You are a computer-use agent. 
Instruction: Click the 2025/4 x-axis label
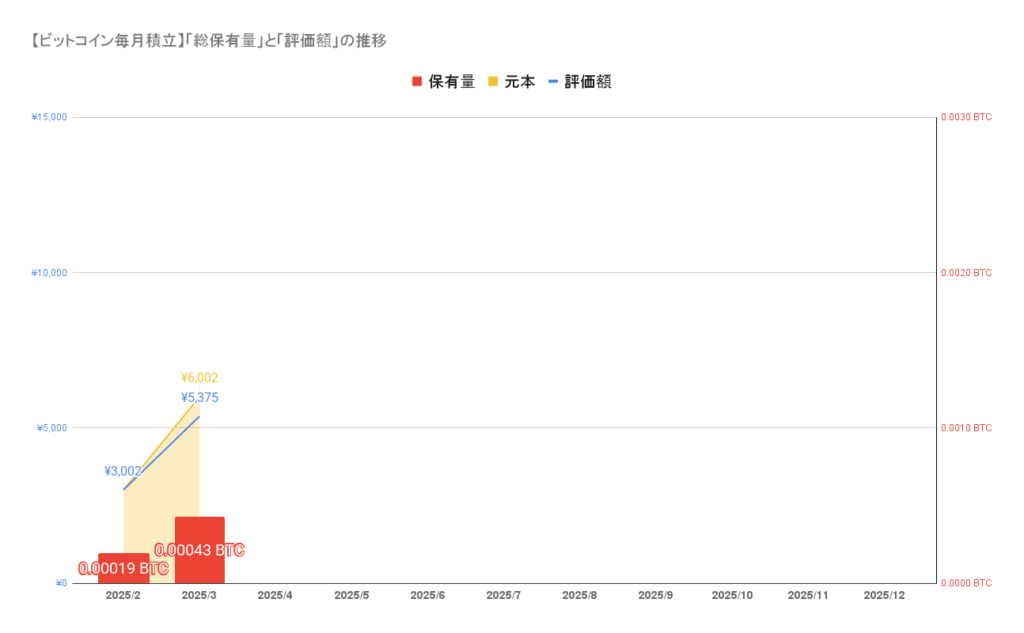click(275, 595)
